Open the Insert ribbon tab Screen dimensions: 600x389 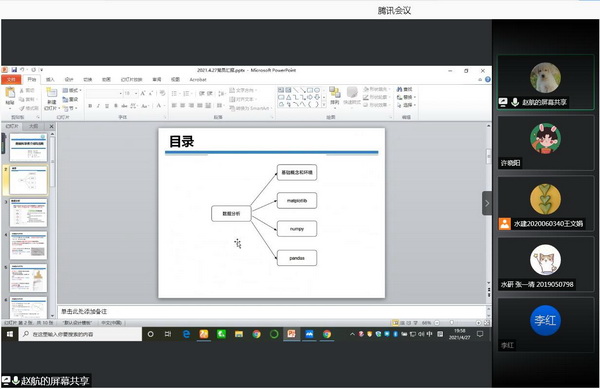50,80
